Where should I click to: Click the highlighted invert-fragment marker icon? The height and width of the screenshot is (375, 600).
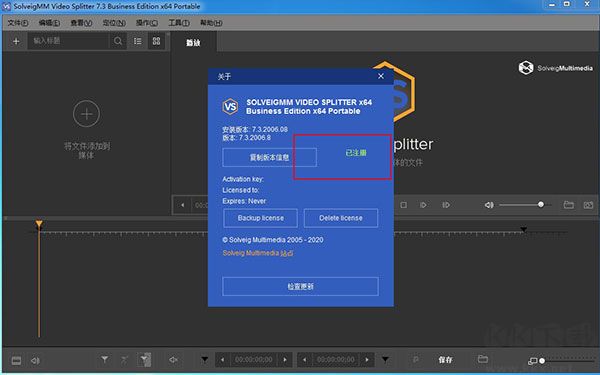click(x=145, y=359)
